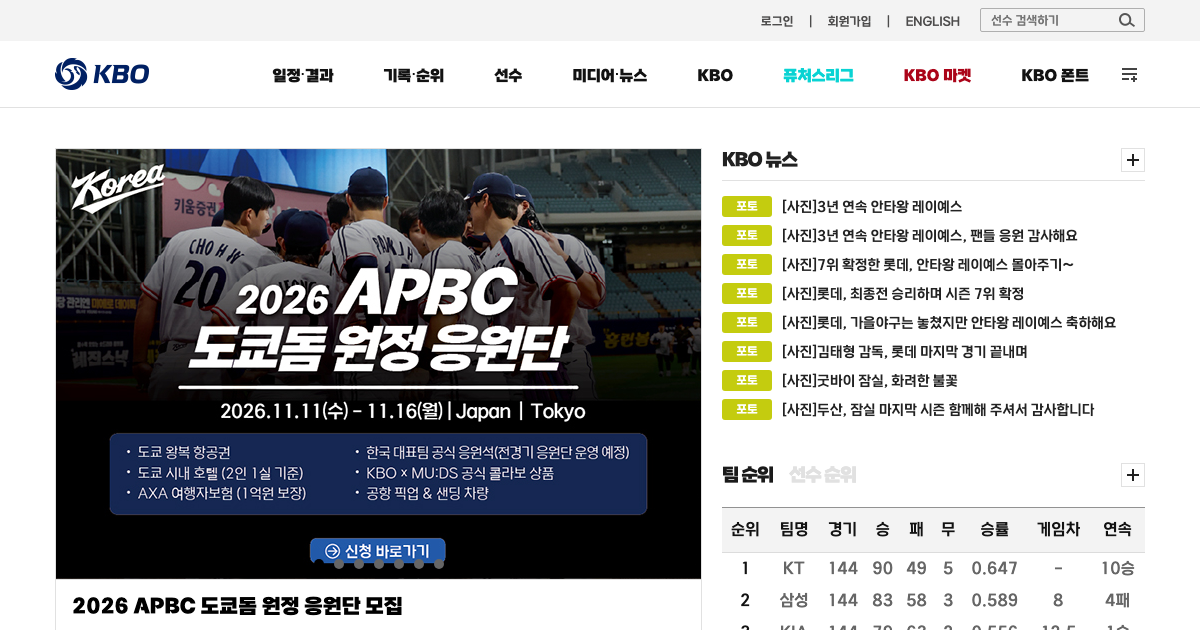The image size is (1200, 630).
Task: Open news 굿바이 잠실, 화려한 불꽃
Action: pyautogui.click(x=870, y=381)
